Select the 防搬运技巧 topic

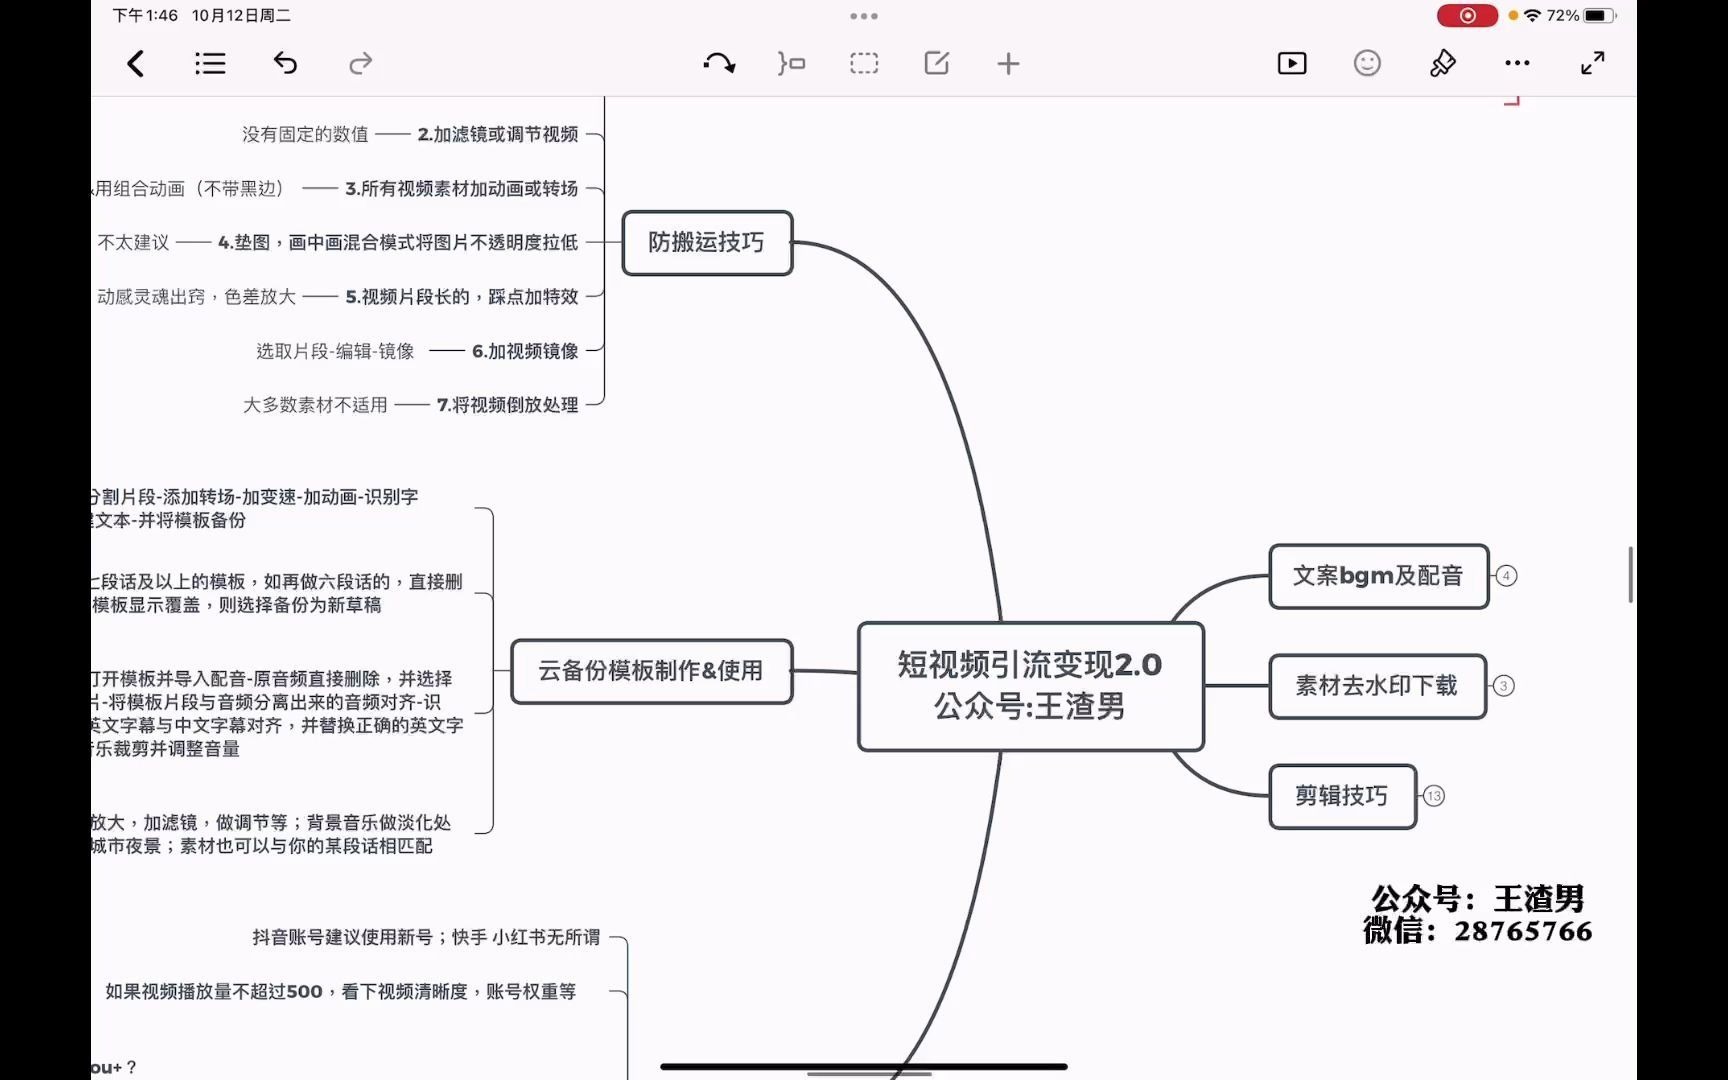pyautogui.click(x=707, y=242)
